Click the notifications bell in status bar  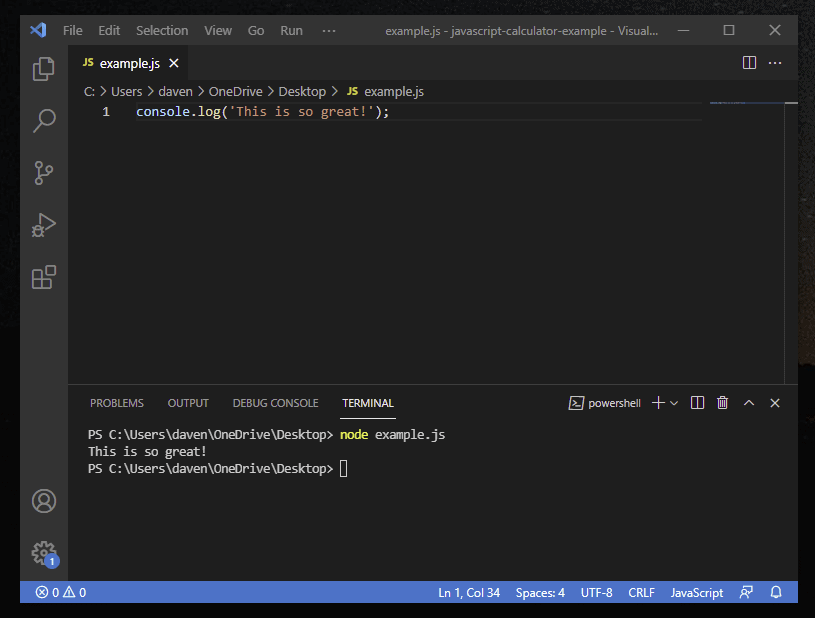click(x=776, y=592)
